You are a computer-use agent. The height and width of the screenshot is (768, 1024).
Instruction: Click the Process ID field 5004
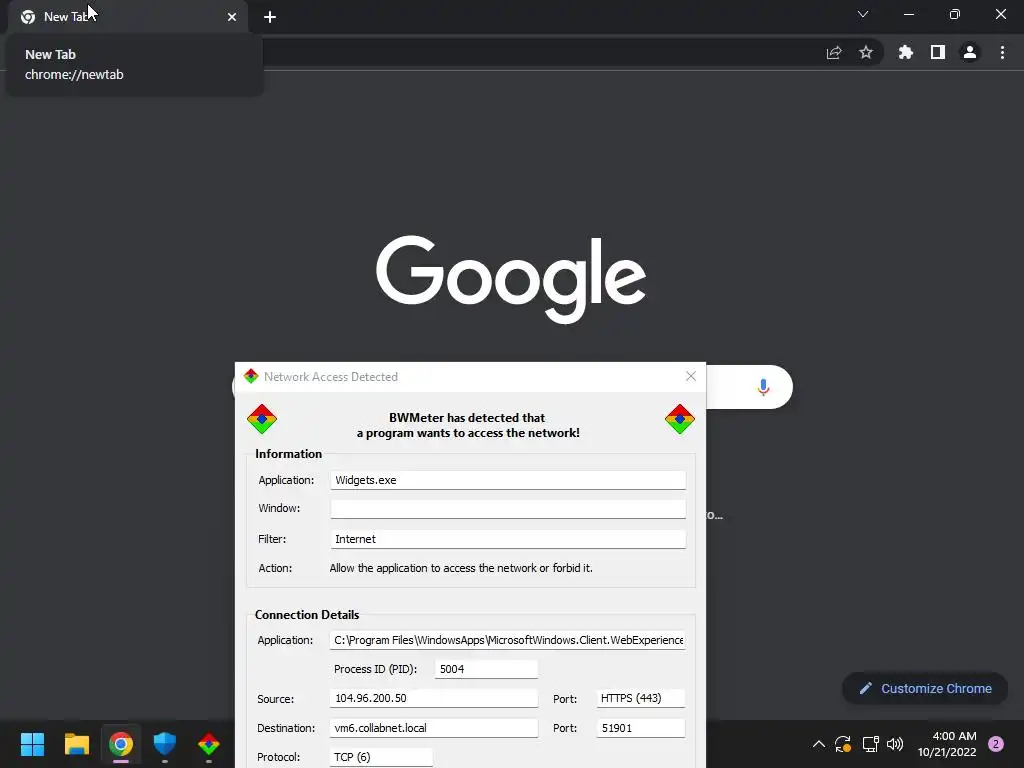point(486,669)
